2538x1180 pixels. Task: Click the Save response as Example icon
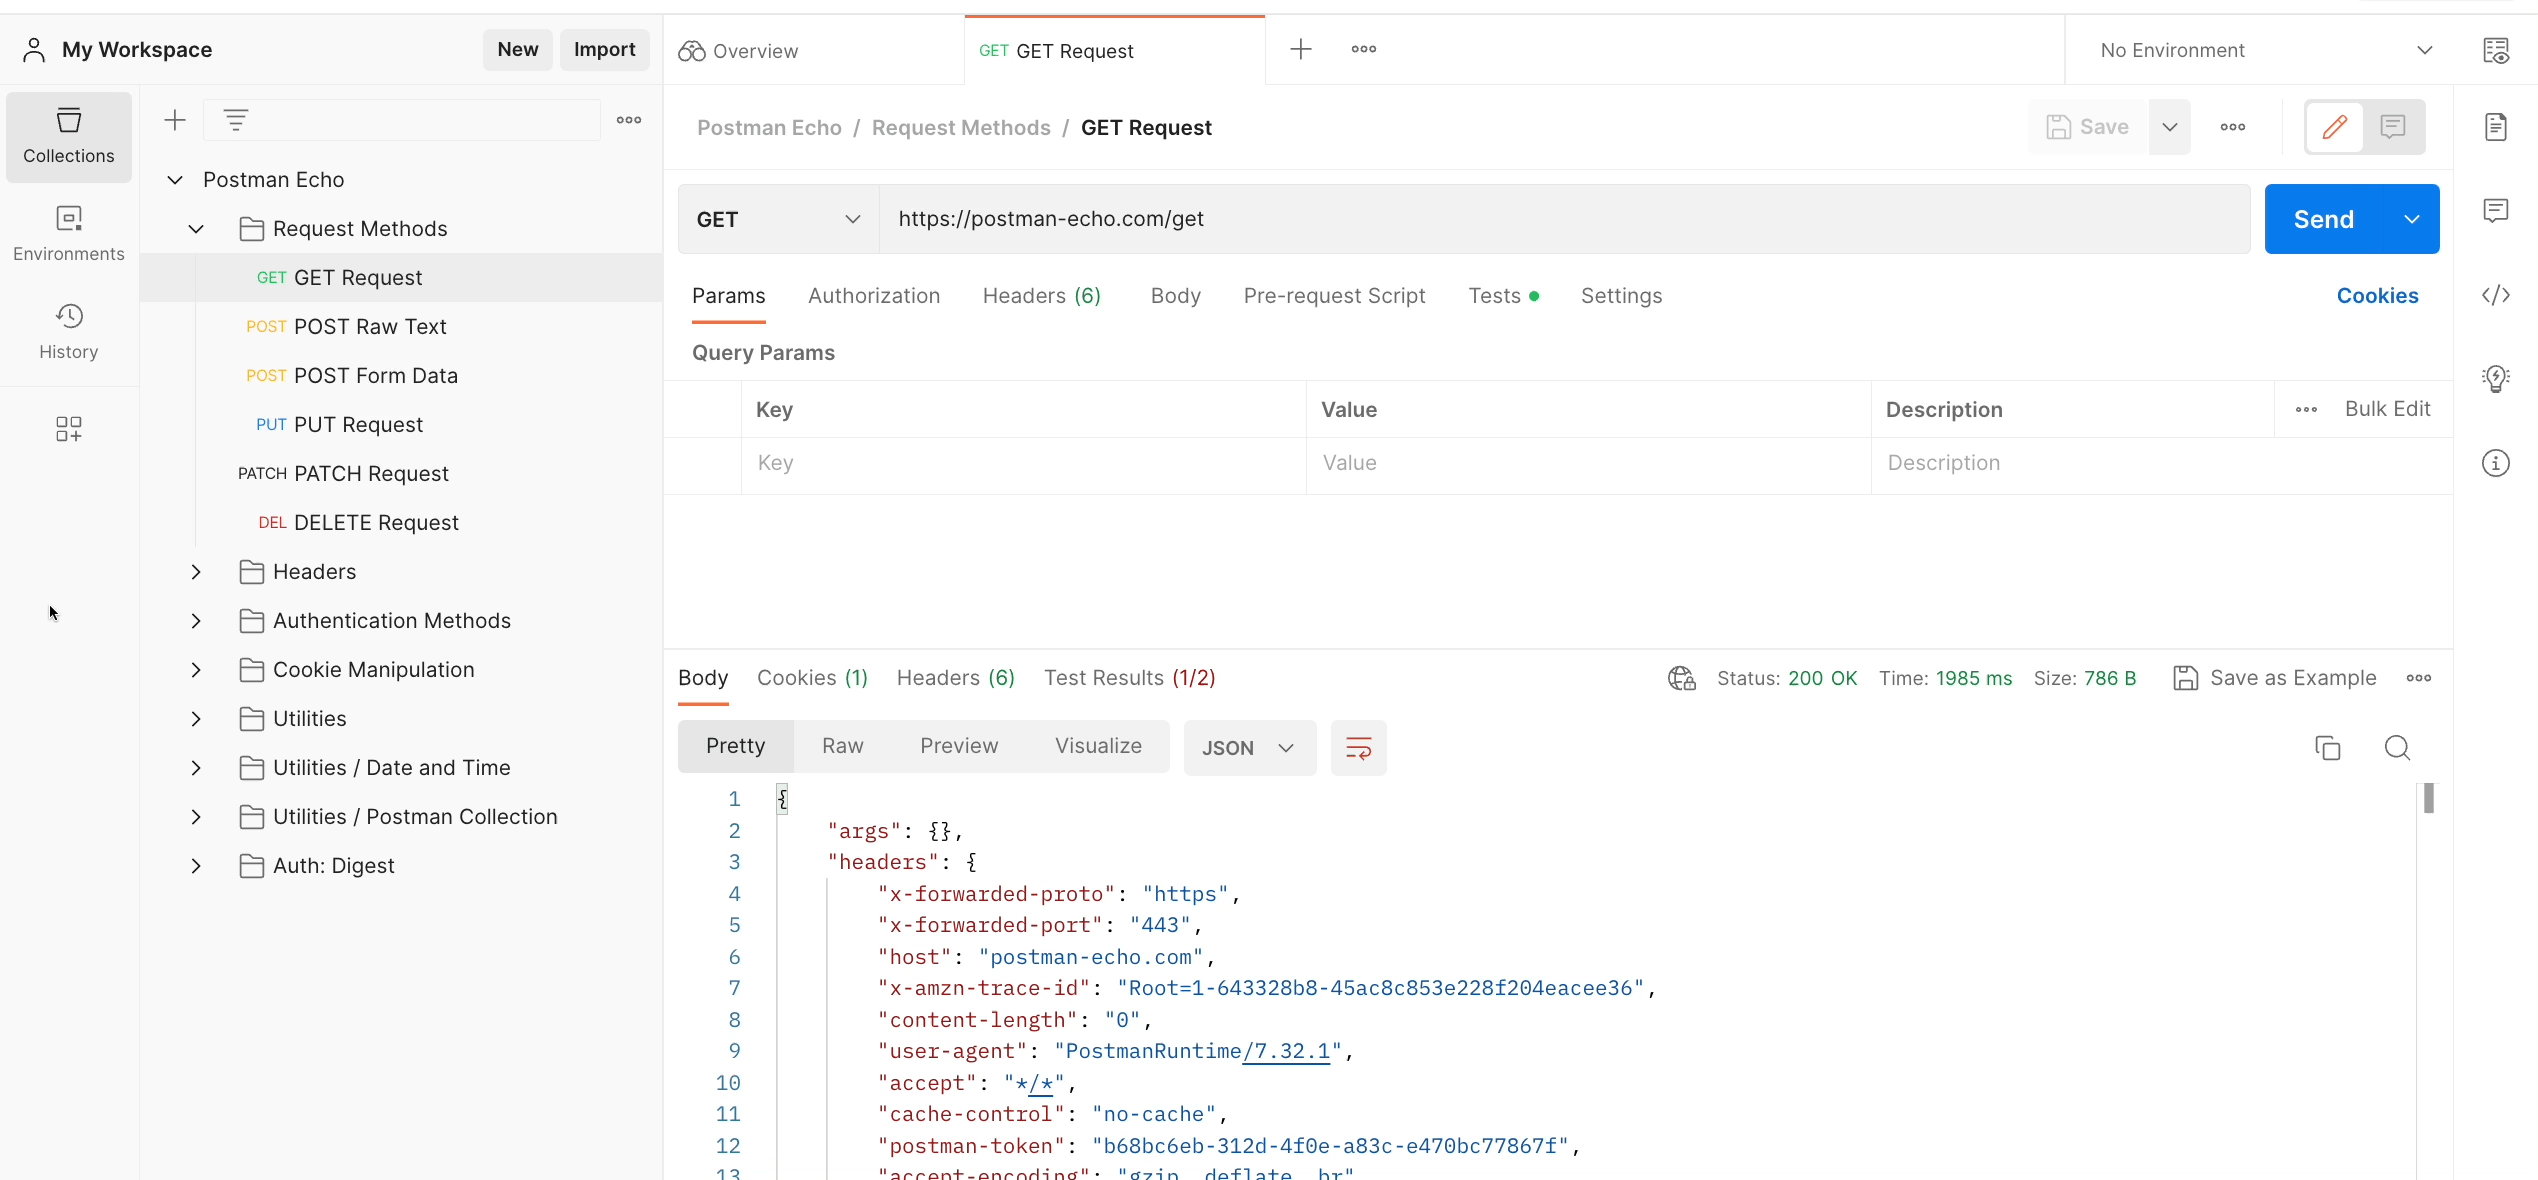click(x=2187, y=677)
